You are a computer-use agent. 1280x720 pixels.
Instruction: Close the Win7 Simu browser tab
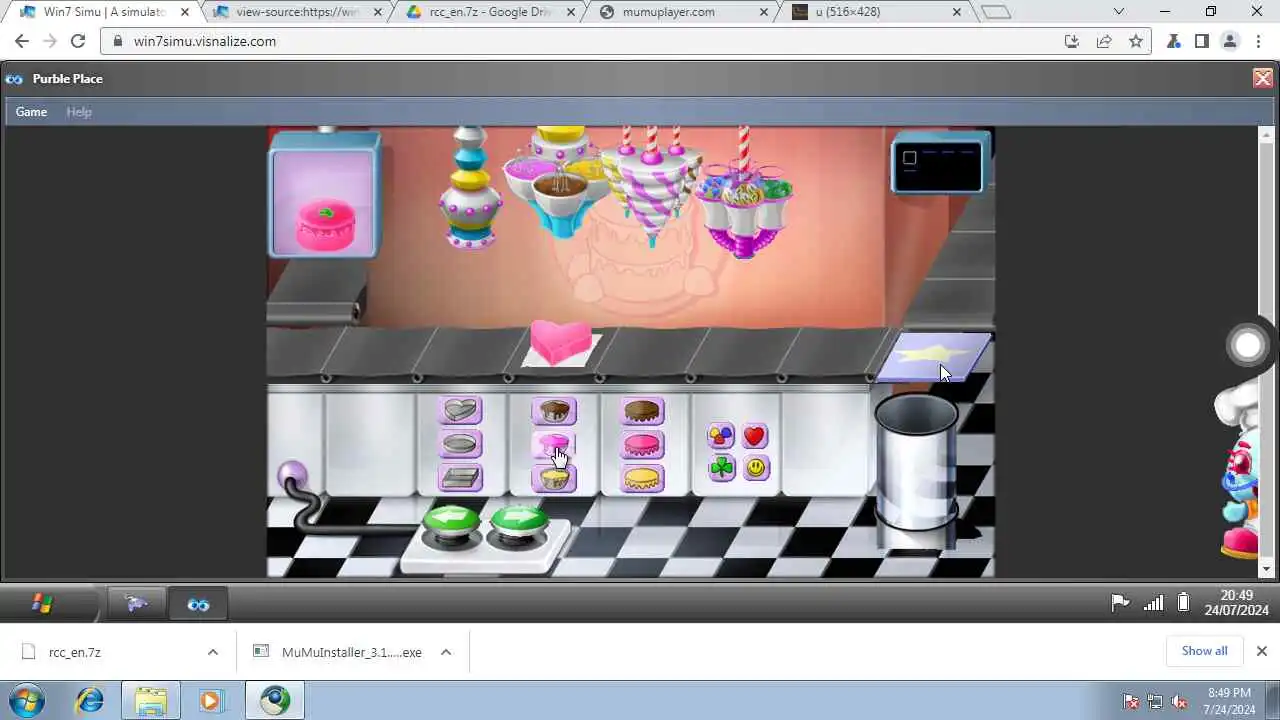point(185,12)
